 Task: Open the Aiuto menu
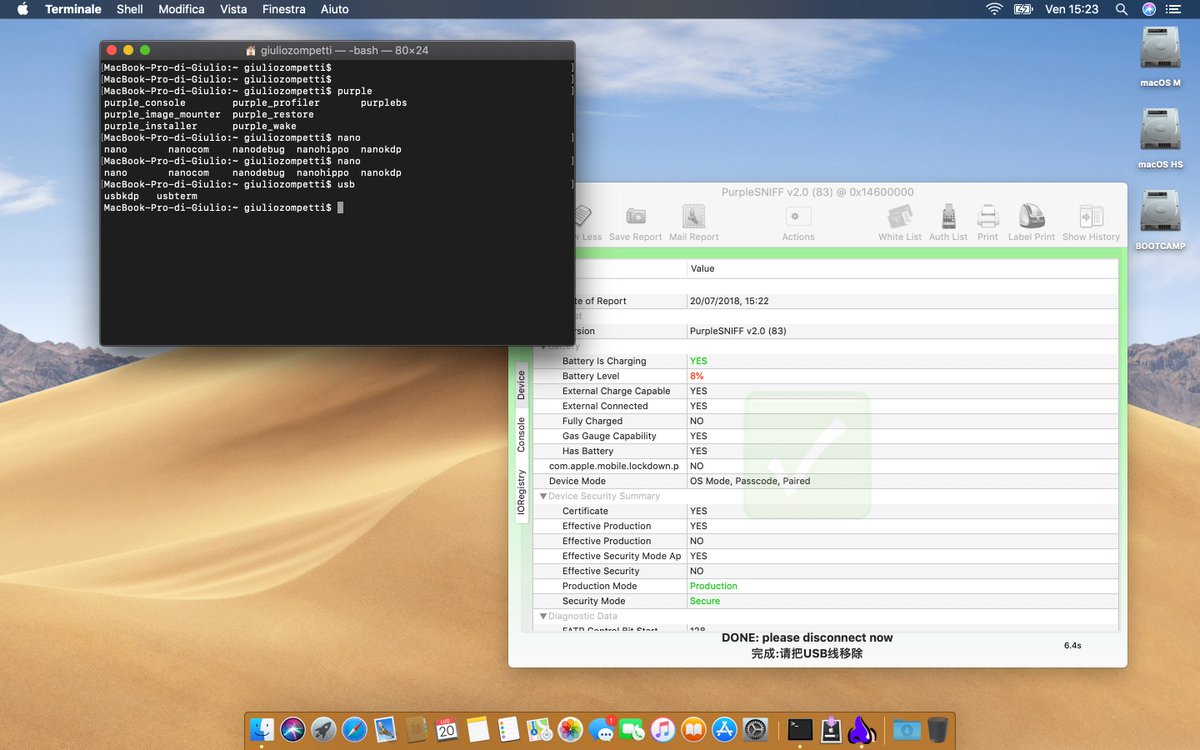(335, 9)
